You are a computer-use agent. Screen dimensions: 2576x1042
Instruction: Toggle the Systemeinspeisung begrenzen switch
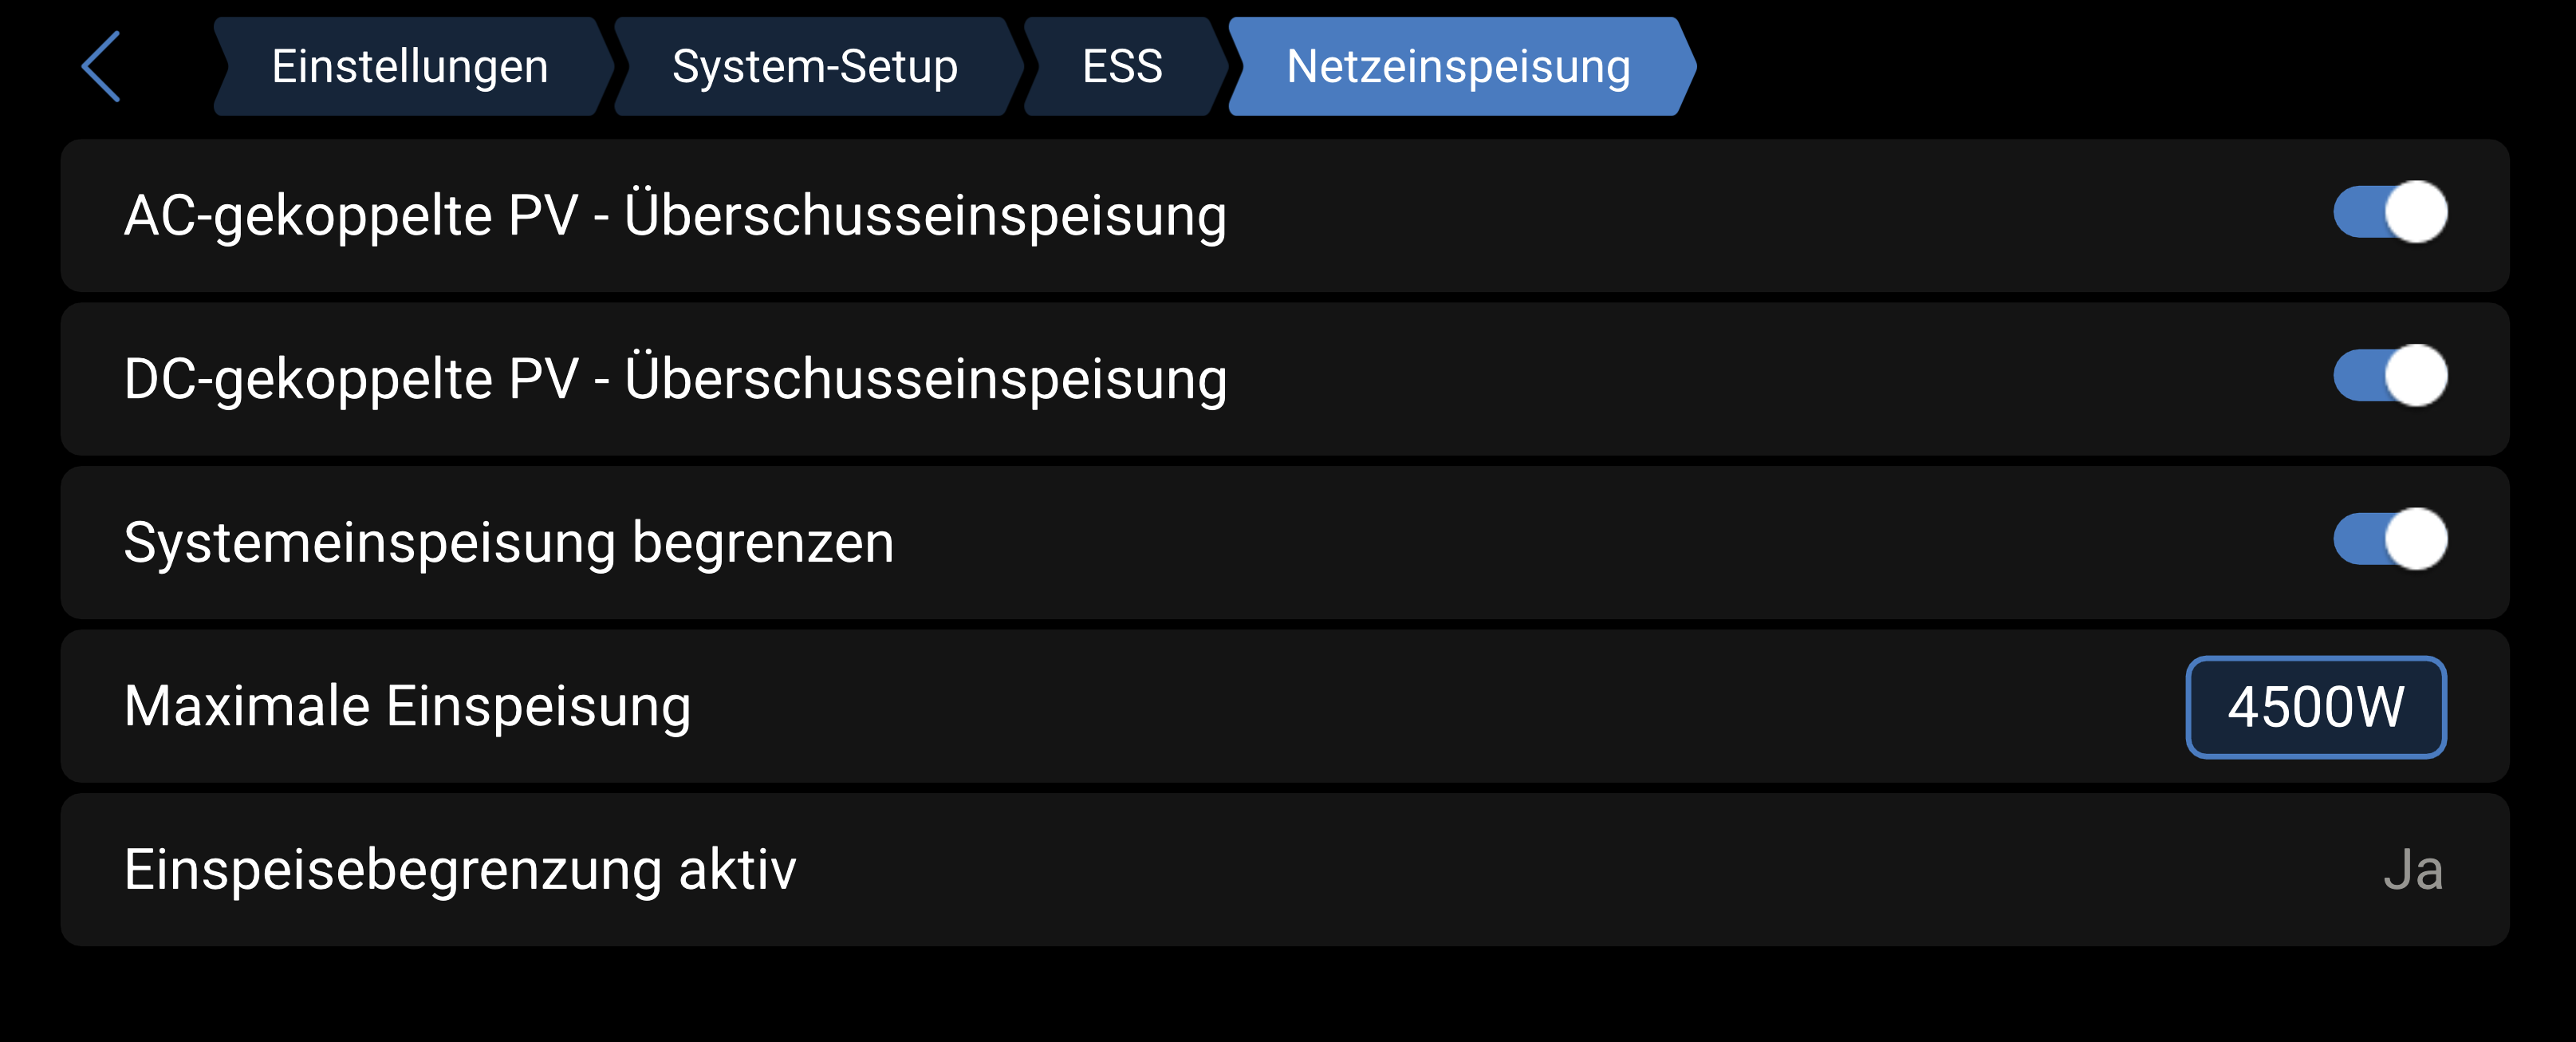click(2390, 540)
